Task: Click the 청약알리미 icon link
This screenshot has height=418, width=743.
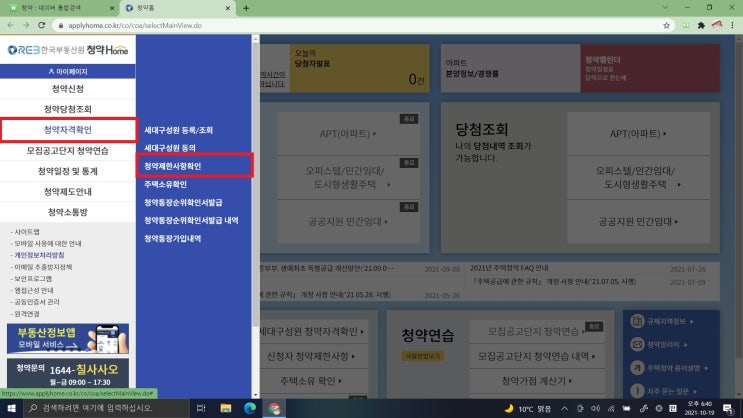Action: pos(659,345)
